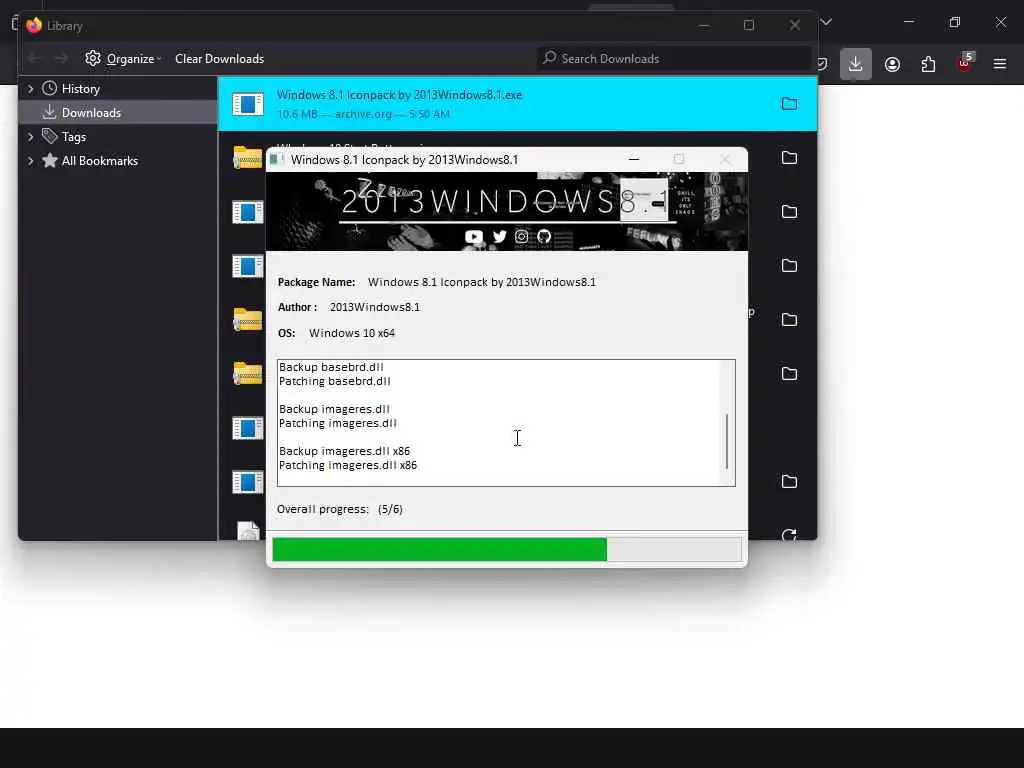
Task: Focus the Search Downloads field
Action: click(674, 59)
